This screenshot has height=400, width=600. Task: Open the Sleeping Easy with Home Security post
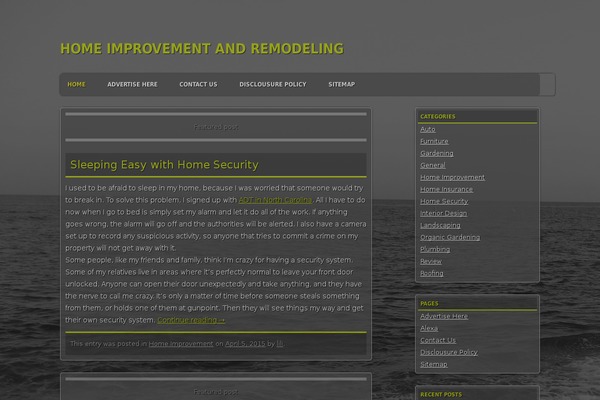[164, 165]
